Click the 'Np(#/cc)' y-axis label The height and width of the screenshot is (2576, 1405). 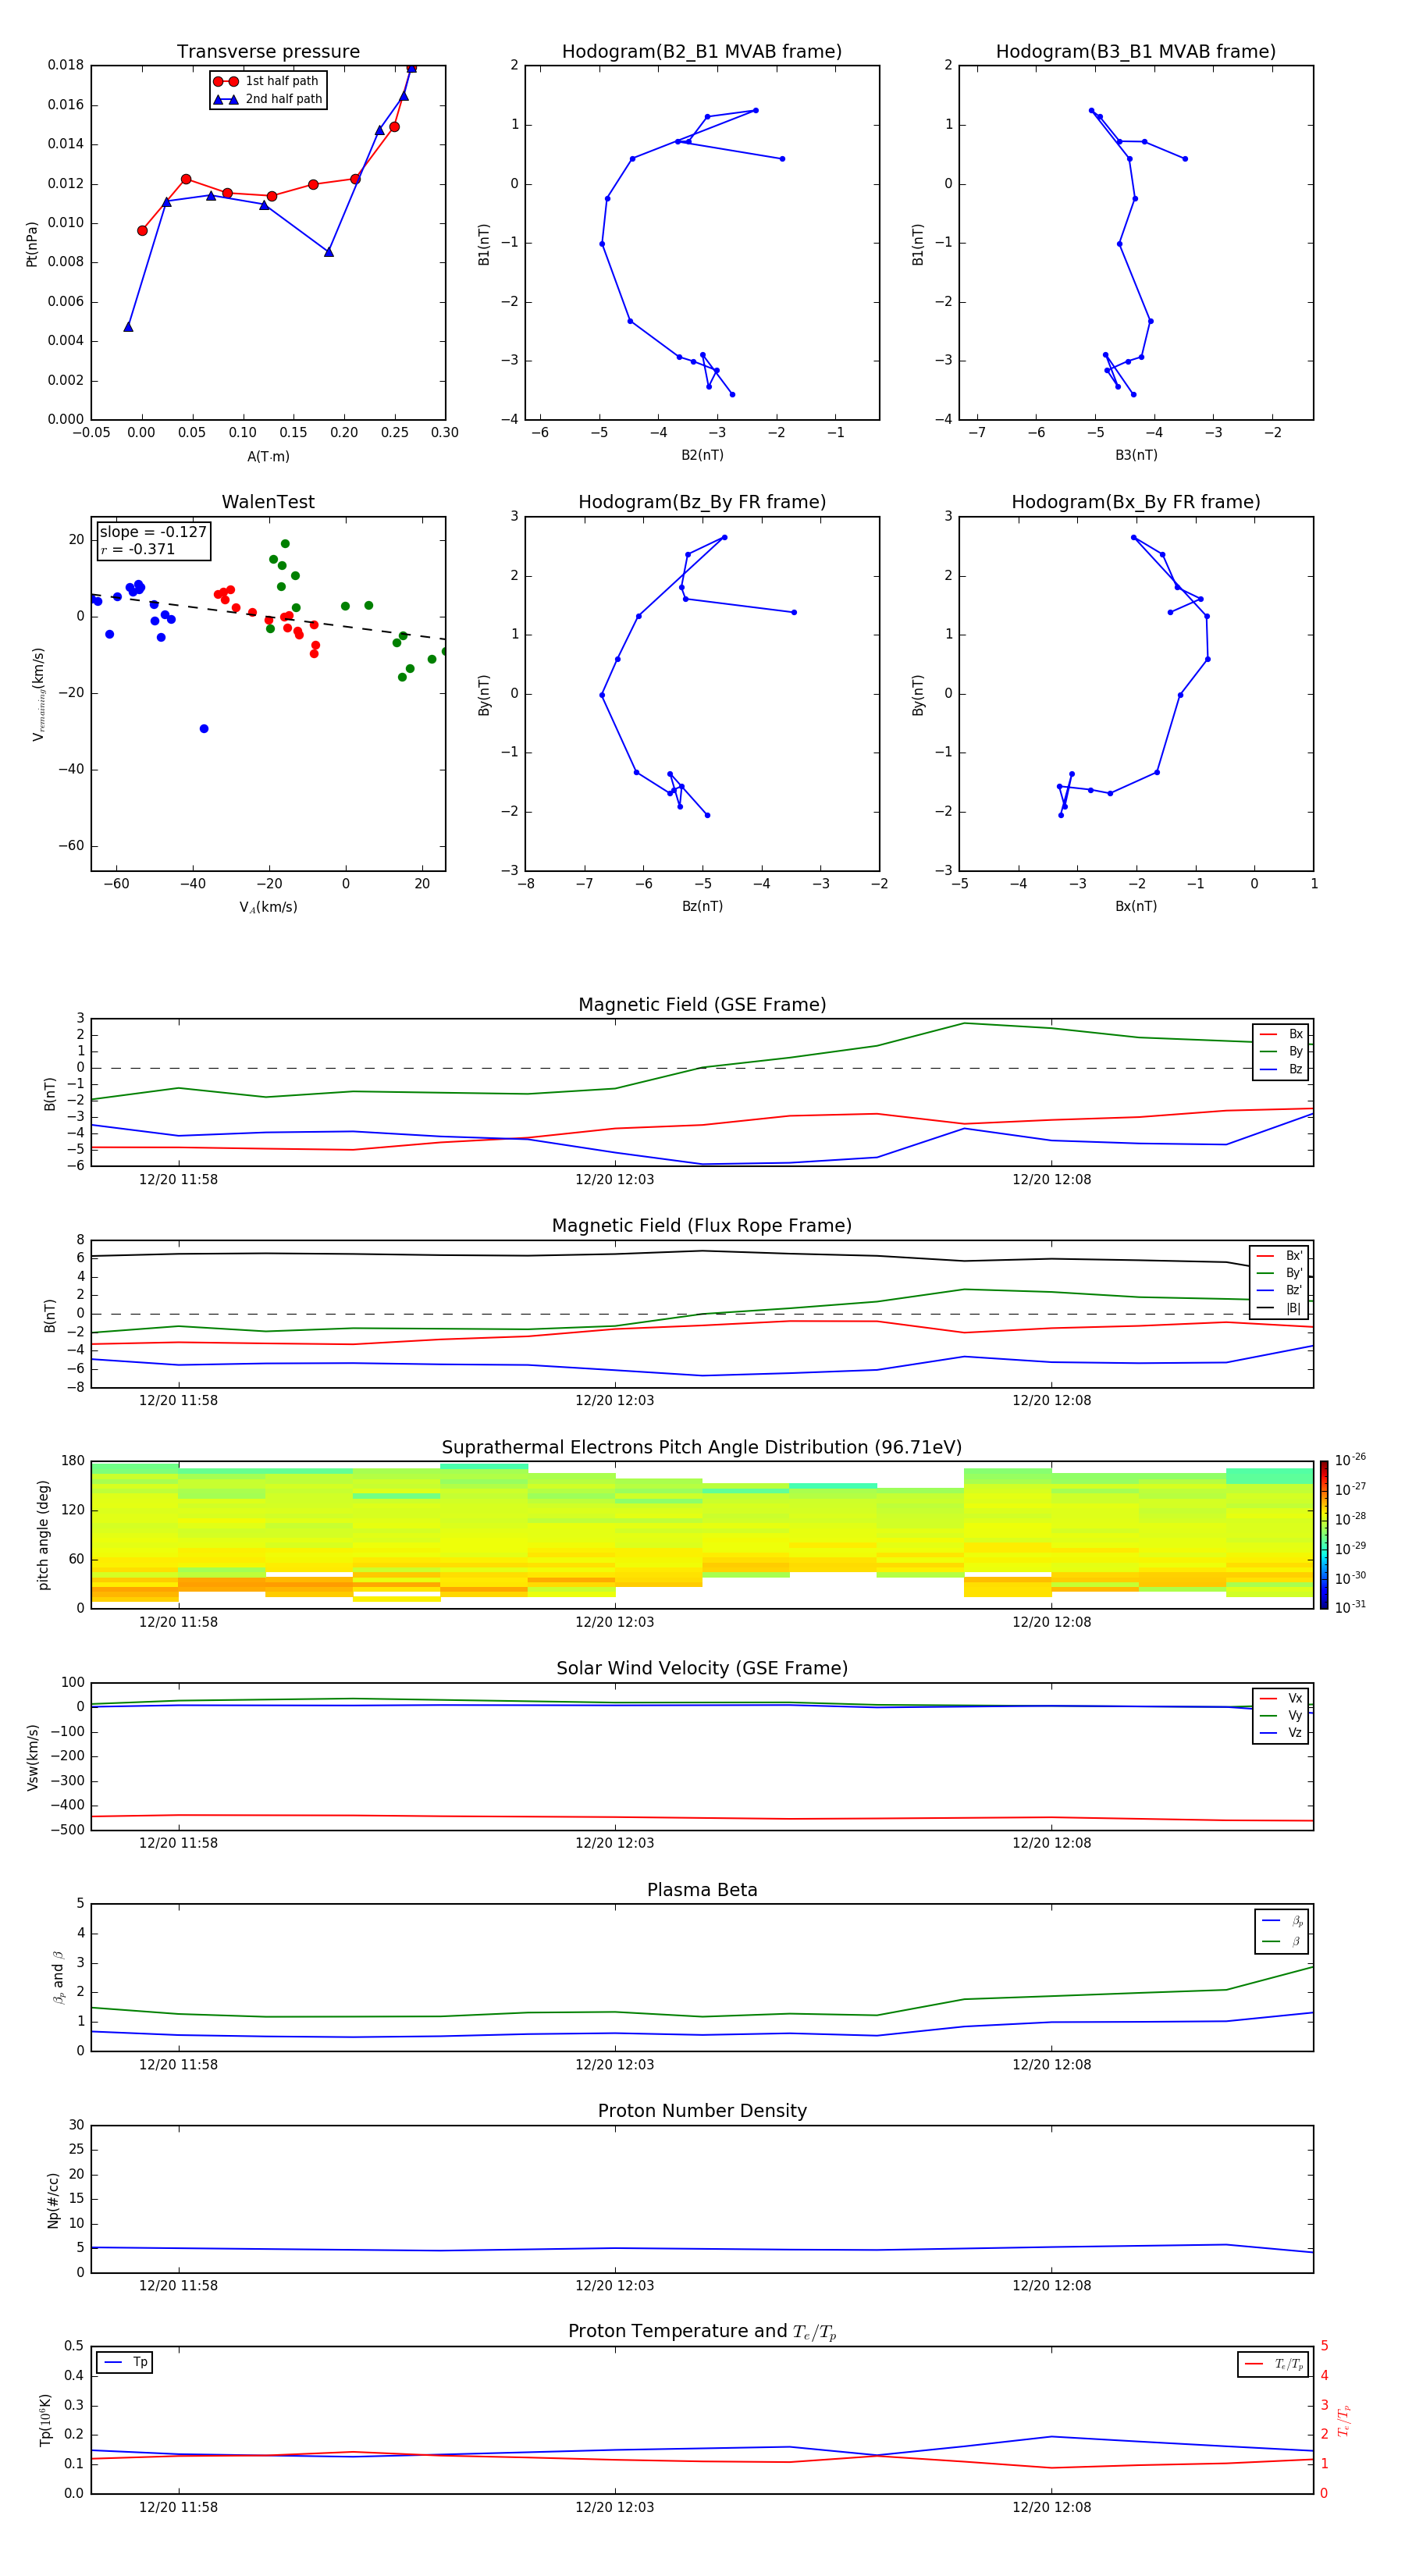click(53, 2200)
